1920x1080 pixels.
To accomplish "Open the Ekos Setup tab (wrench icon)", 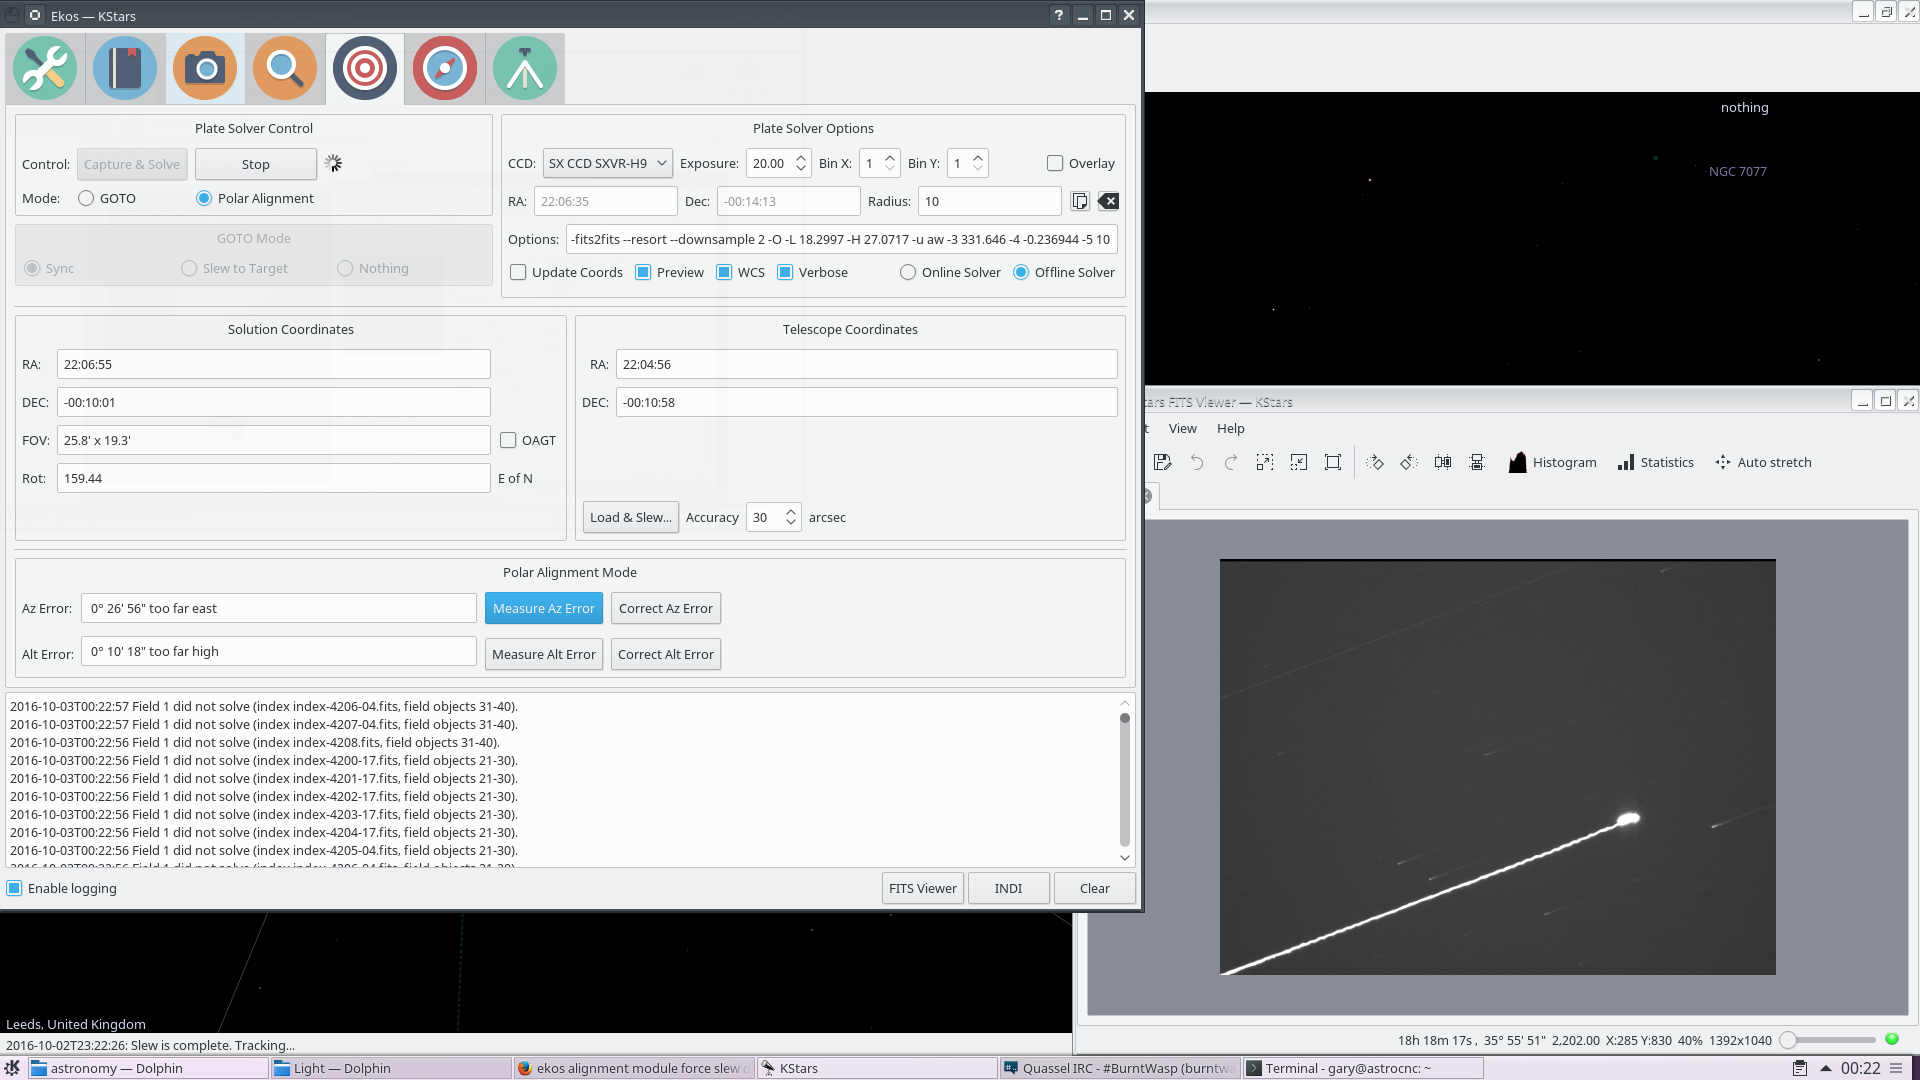I will tap(45, 68).
